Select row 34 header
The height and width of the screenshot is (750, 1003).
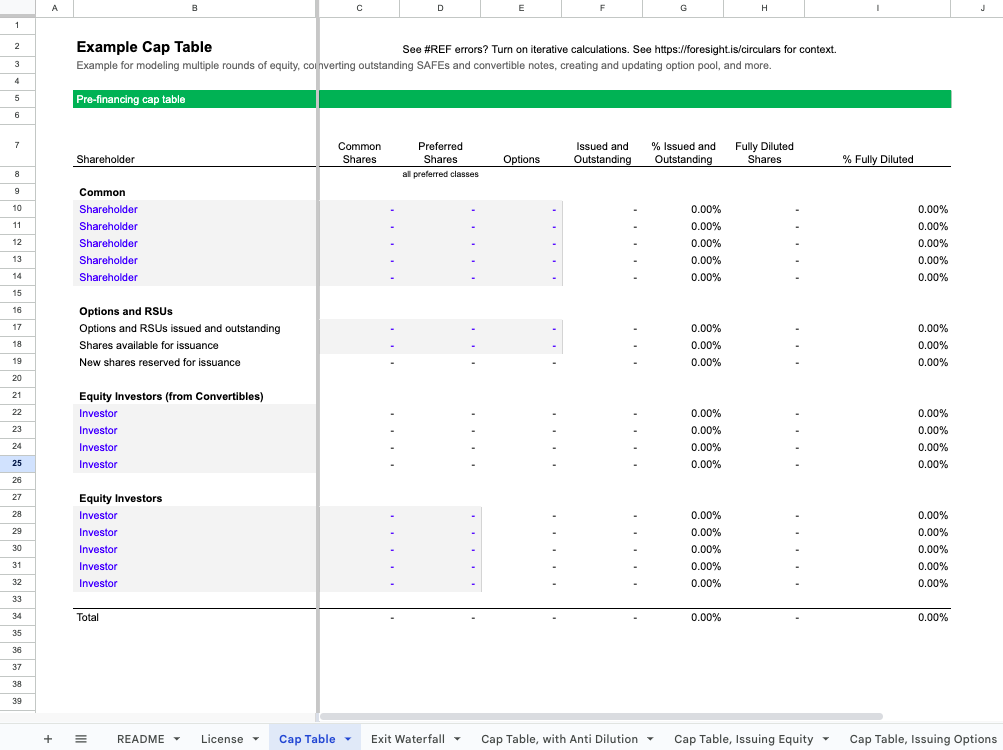tap(17, 616)
